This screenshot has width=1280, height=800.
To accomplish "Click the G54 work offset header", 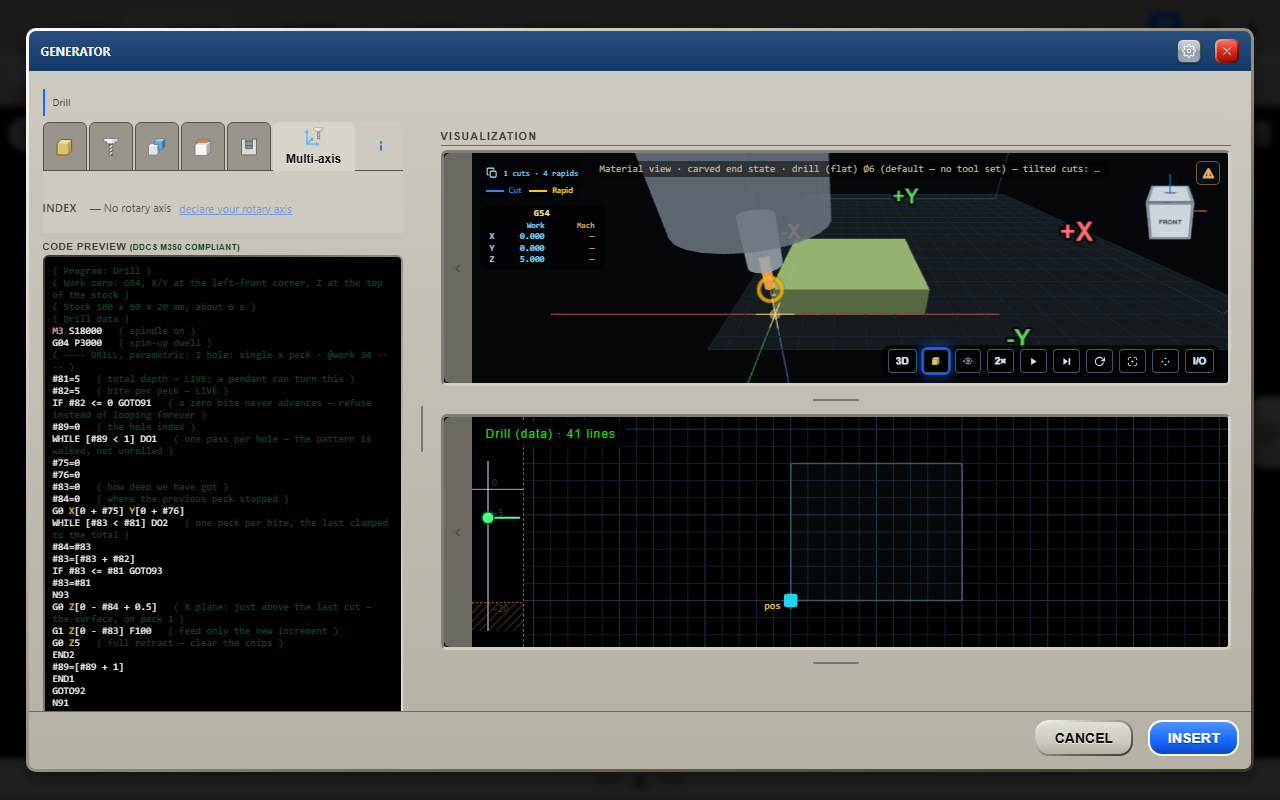I will pyautogui.click(x=541, y=213).
